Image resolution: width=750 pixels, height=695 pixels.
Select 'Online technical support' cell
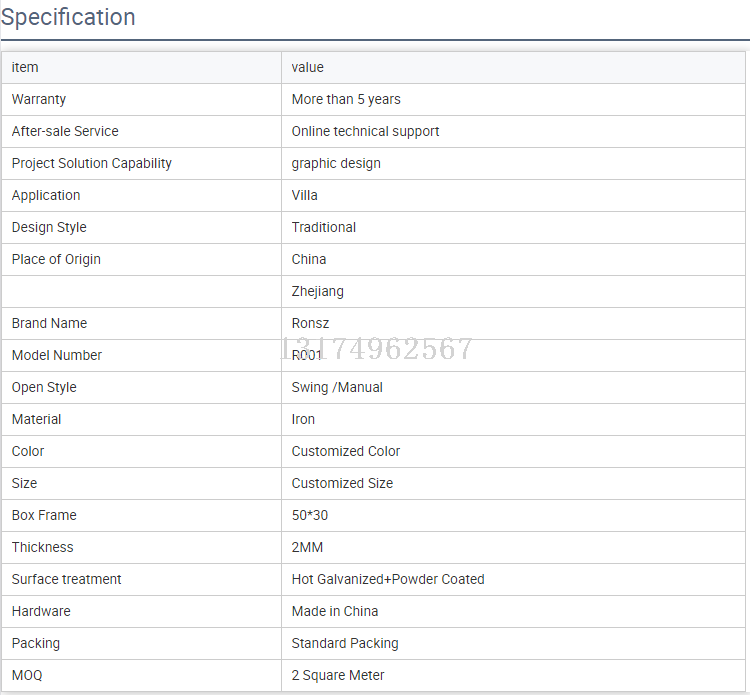point(365,131)
